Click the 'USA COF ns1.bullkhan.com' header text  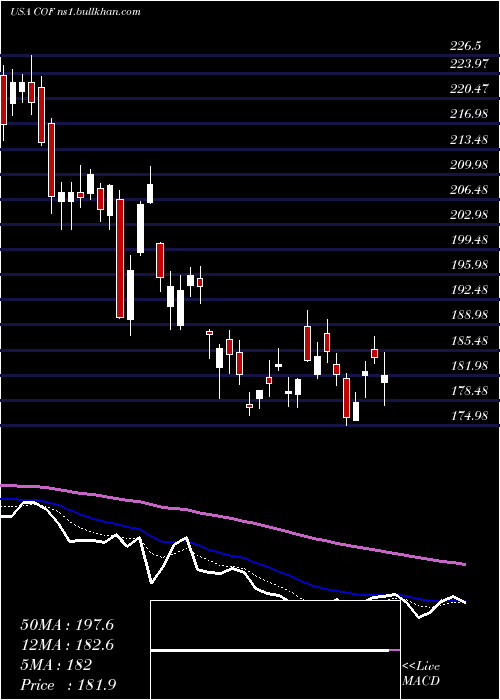coord(75,12)
